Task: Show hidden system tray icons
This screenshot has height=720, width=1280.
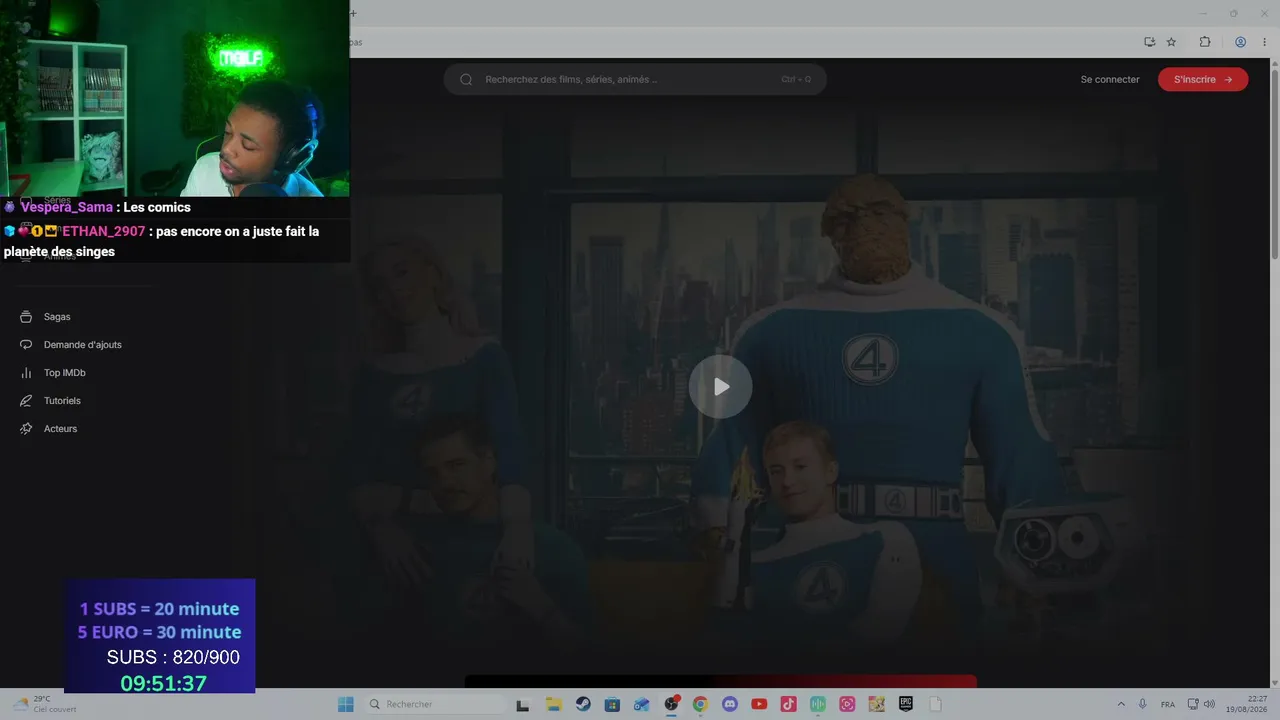Action: pyautogui.click(x=1121, y=704)
